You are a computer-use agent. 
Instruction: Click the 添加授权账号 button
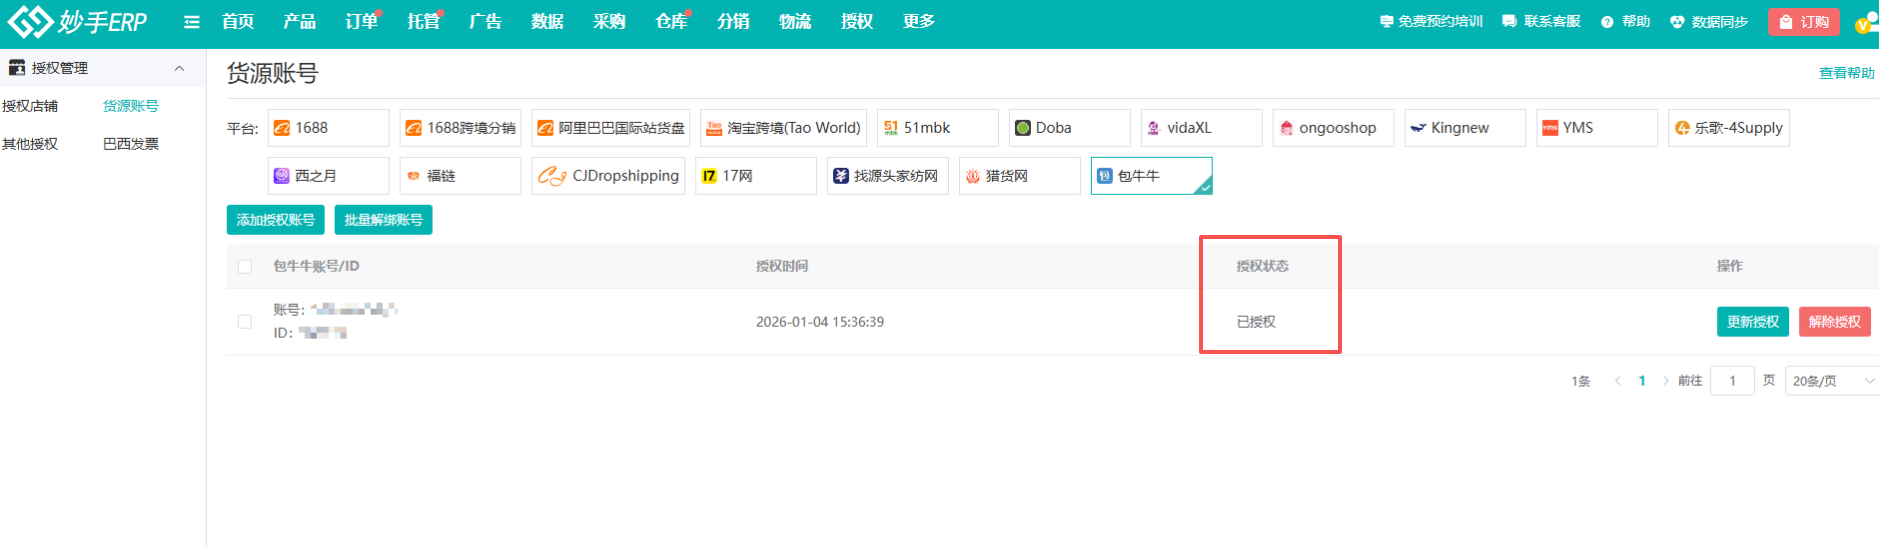tap(276, 220)
